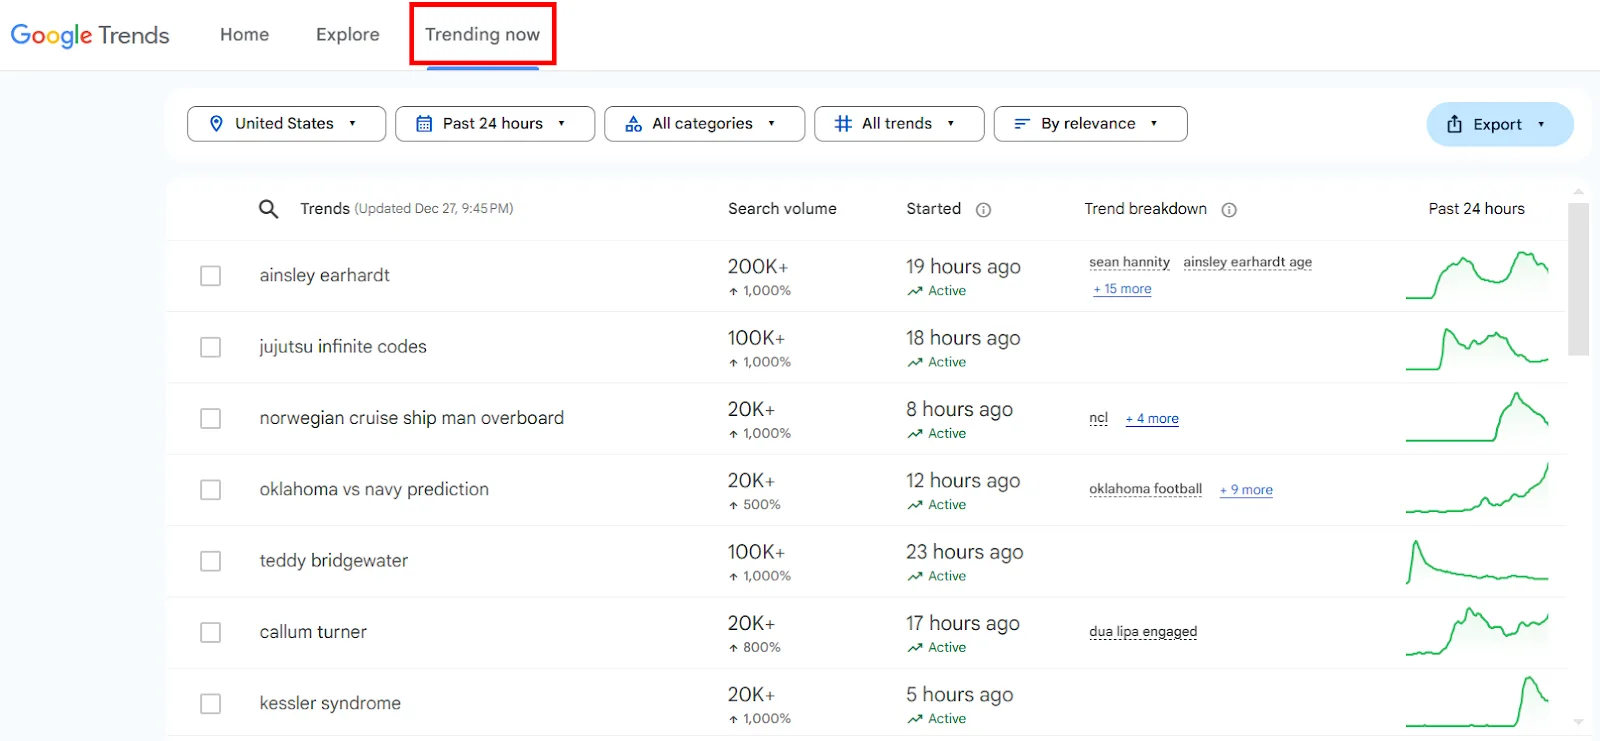Check the callum turner row checkbox
This screenshot has width=1600, height=741.
pos(210,632)
